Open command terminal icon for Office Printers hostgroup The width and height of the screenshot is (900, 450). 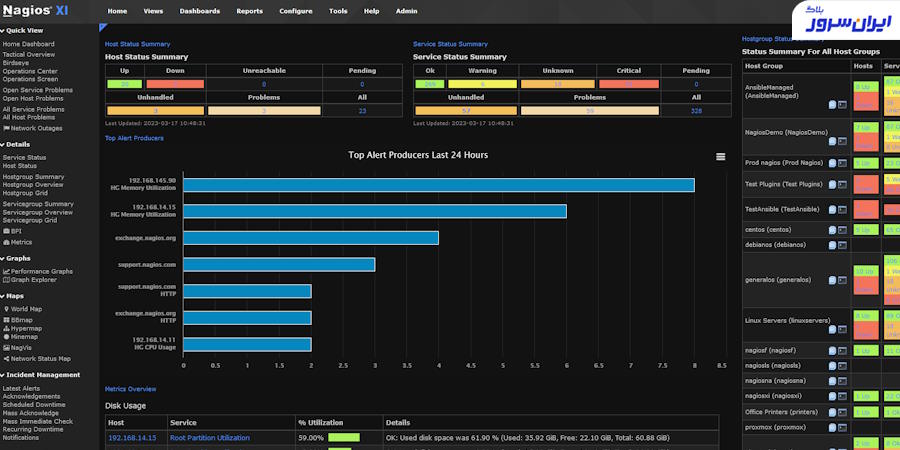842,412
